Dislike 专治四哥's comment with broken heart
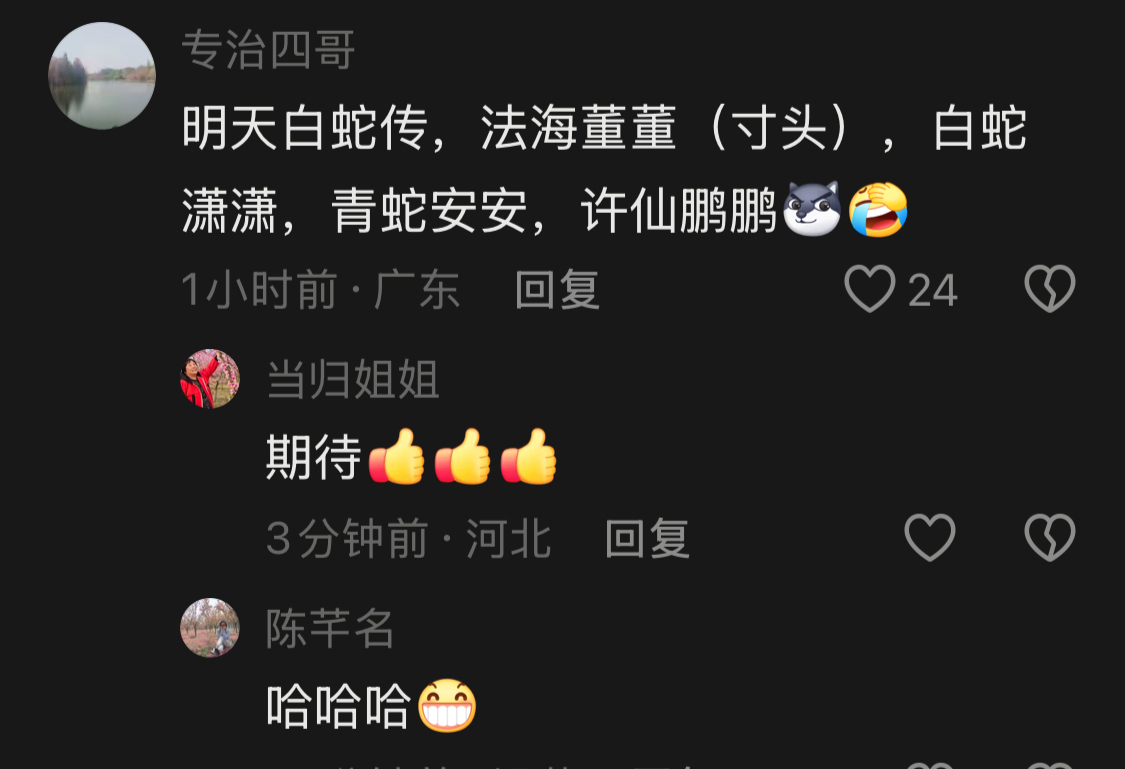The image size is (1125, 769). 1050,288
